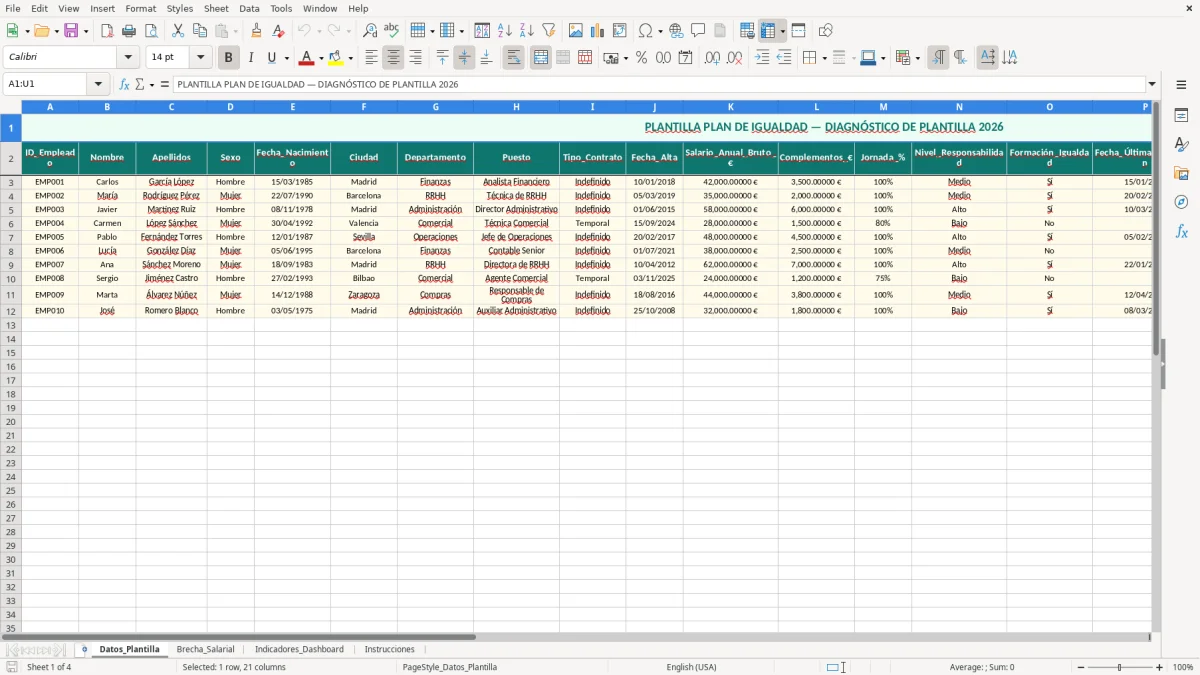This screenshot has height=675, width=1200.
Task: Click the Spelling check icon
Action: [392, 31]
